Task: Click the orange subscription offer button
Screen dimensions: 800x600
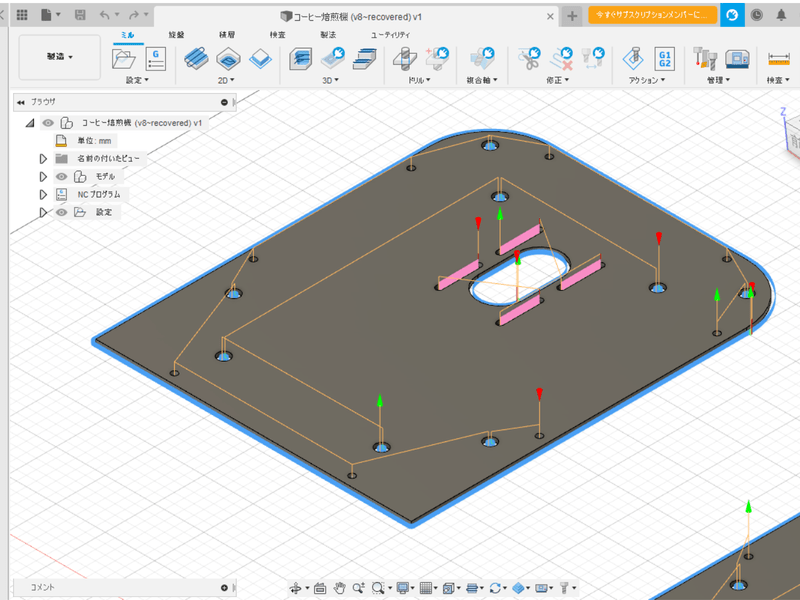Action: pyautogui.click(x=651, y=15)
